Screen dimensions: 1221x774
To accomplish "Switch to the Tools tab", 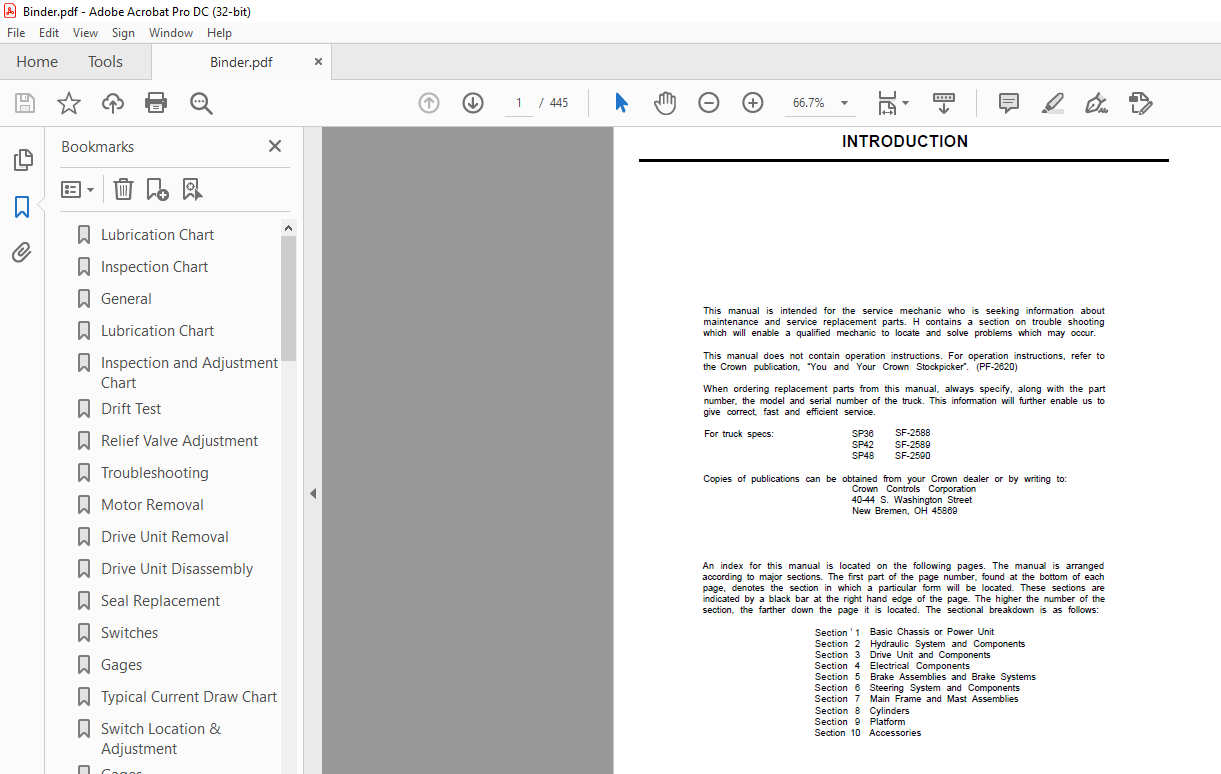I will click(x=105, y=62).
